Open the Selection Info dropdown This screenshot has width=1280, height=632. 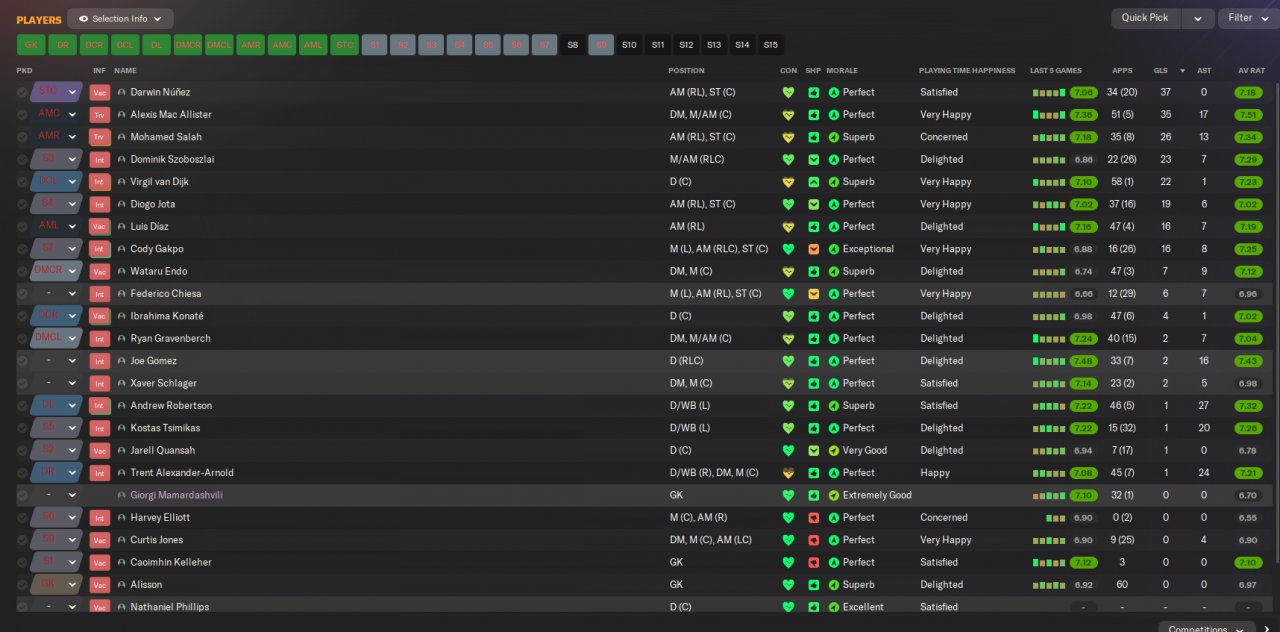[x=120, y=19]
